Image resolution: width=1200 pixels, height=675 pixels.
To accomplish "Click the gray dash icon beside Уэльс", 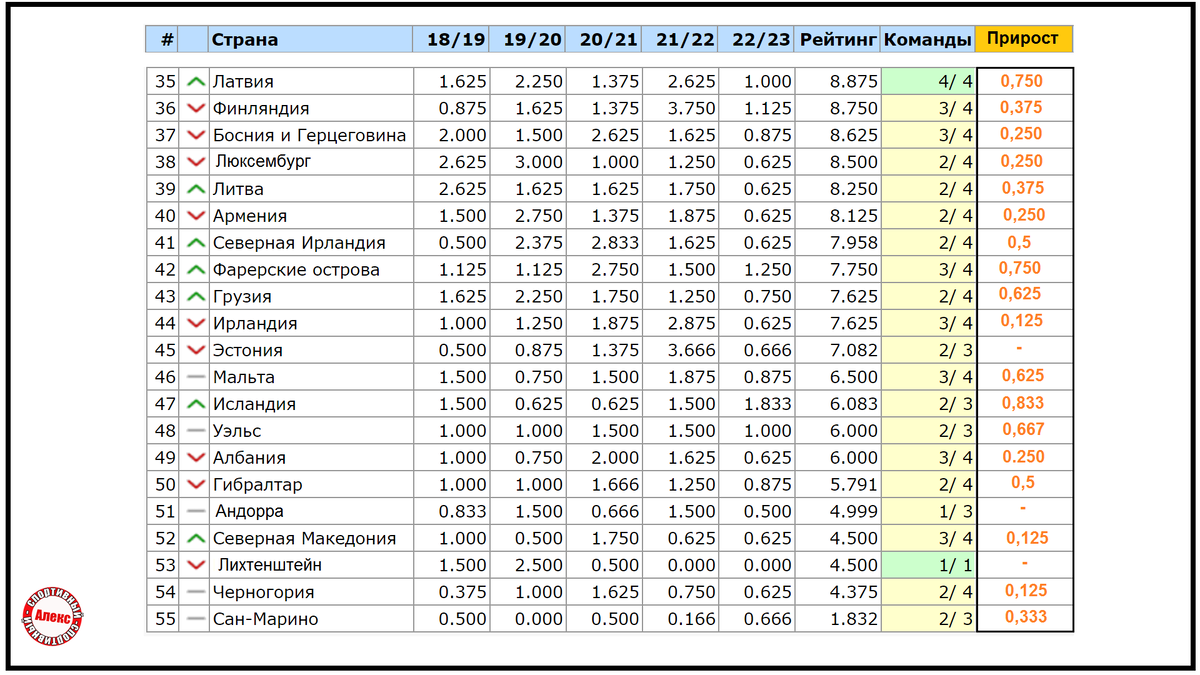I will tap(196, 431).
